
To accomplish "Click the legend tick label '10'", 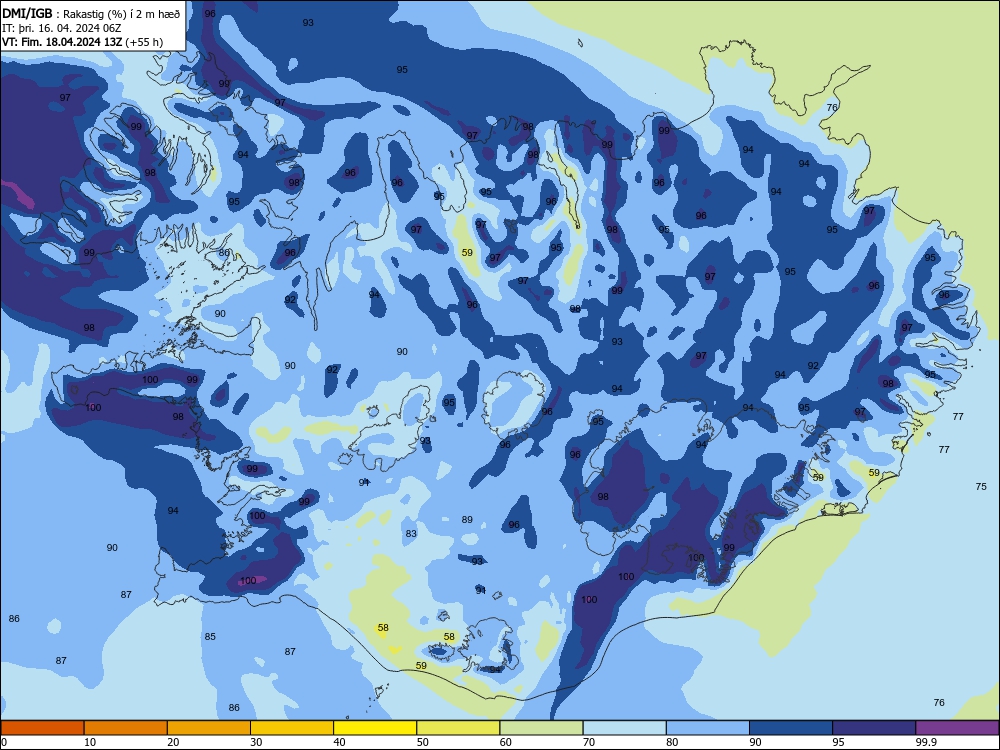I will point(90,742).
